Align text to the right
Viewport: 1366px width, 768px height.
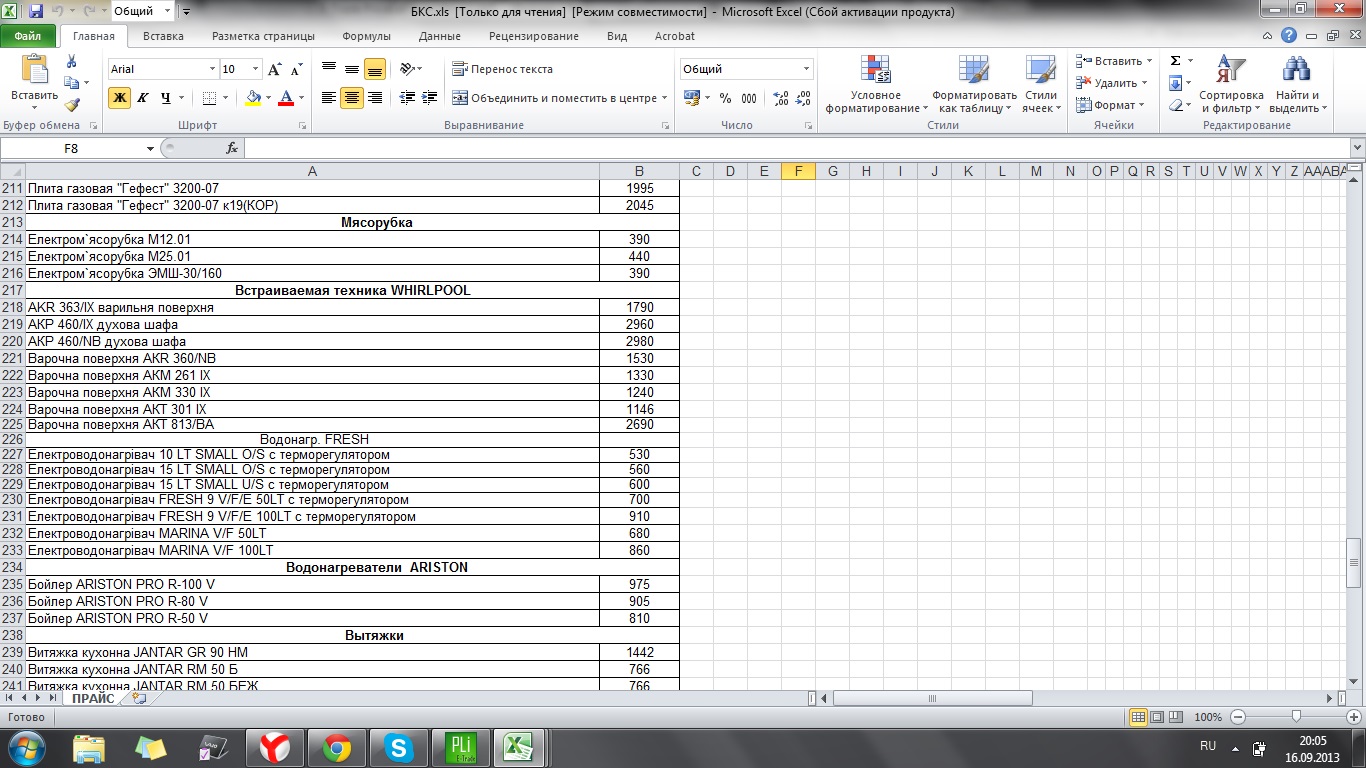tap(375, 98)
